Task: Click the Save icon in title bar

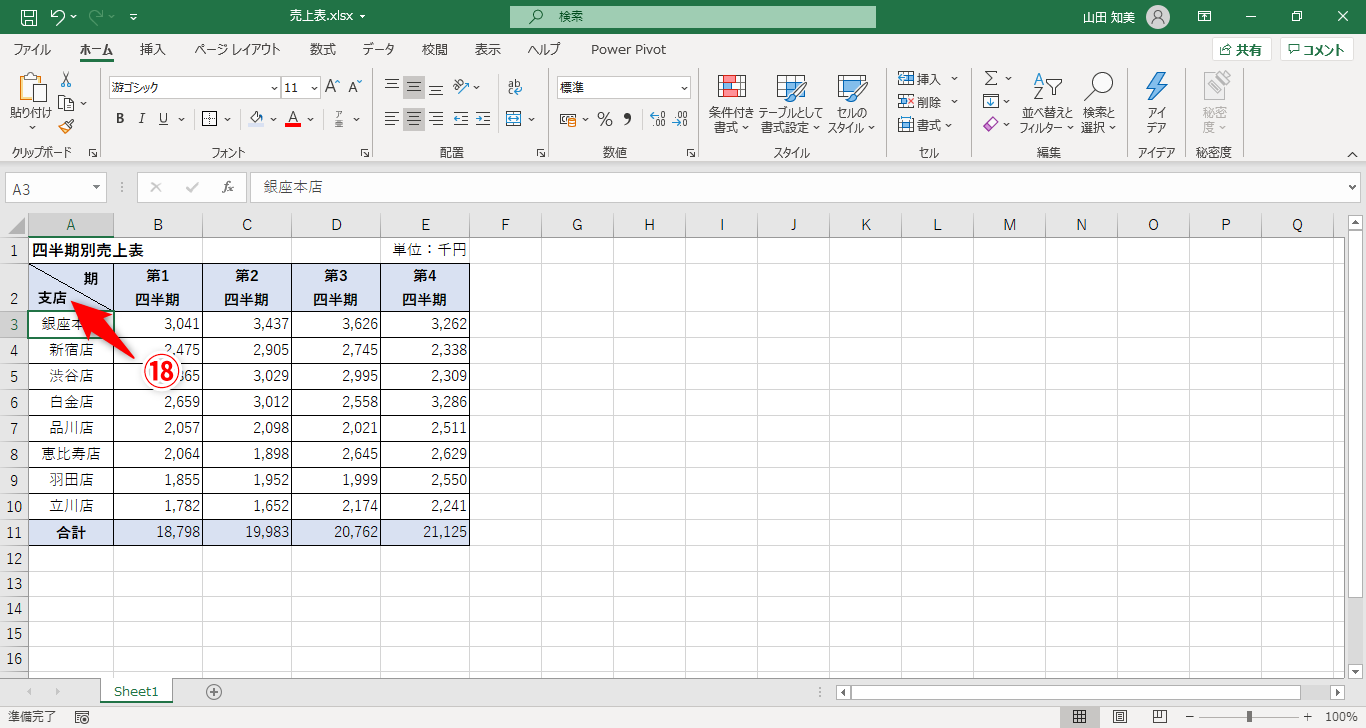Action: (x=29, y=17)
